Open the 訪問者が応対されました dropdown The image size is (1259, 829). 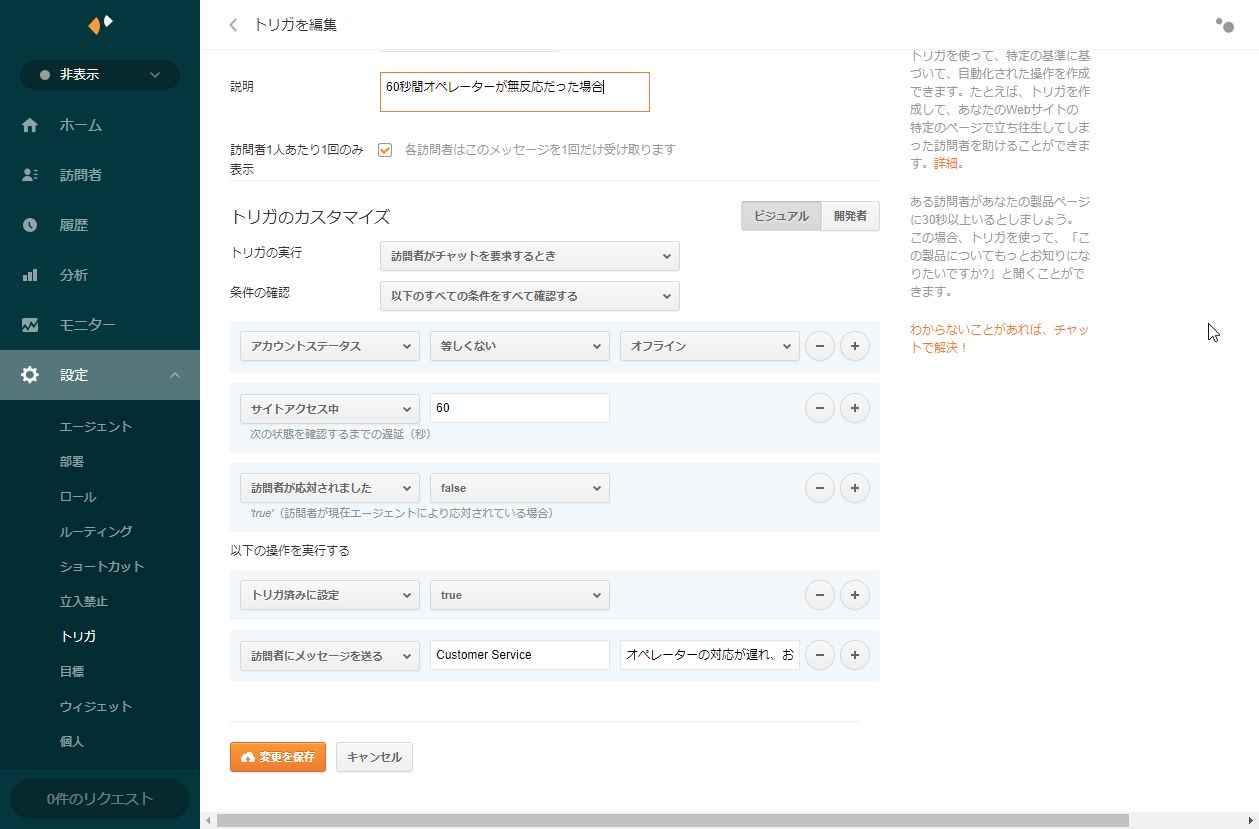click(330, 488)
